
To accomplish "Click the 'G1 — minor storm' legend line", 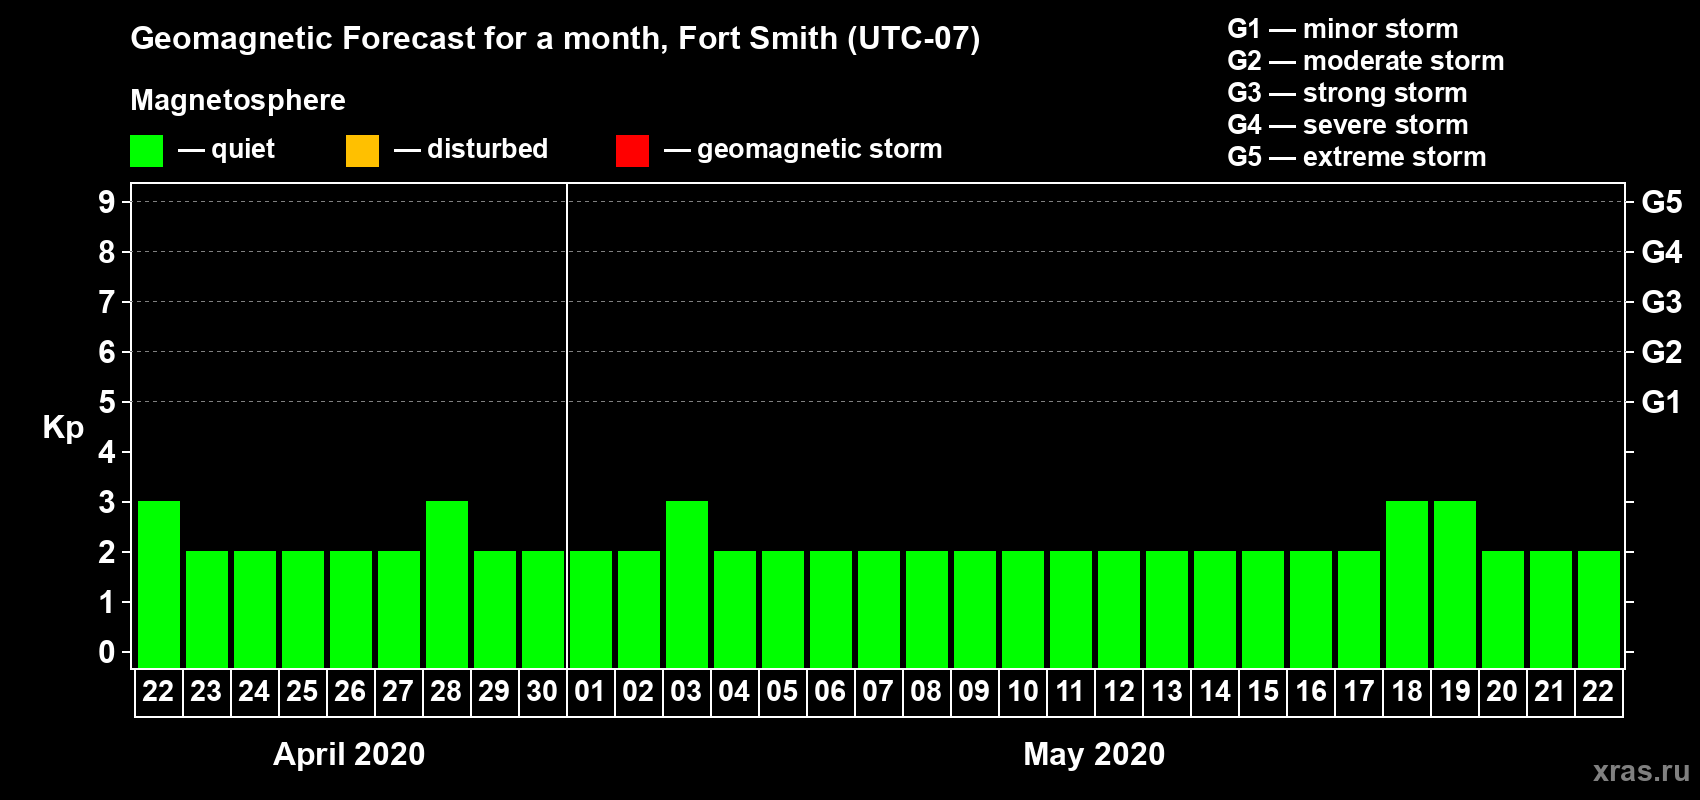I will [x=1343, y=29].
